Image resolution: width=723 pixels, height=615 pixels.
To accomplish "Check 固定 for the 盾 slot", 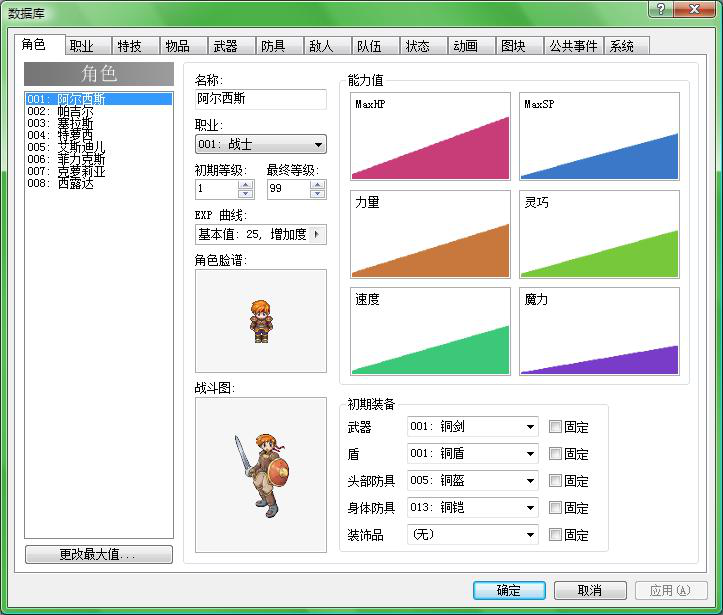I will (x=555, y=454).
